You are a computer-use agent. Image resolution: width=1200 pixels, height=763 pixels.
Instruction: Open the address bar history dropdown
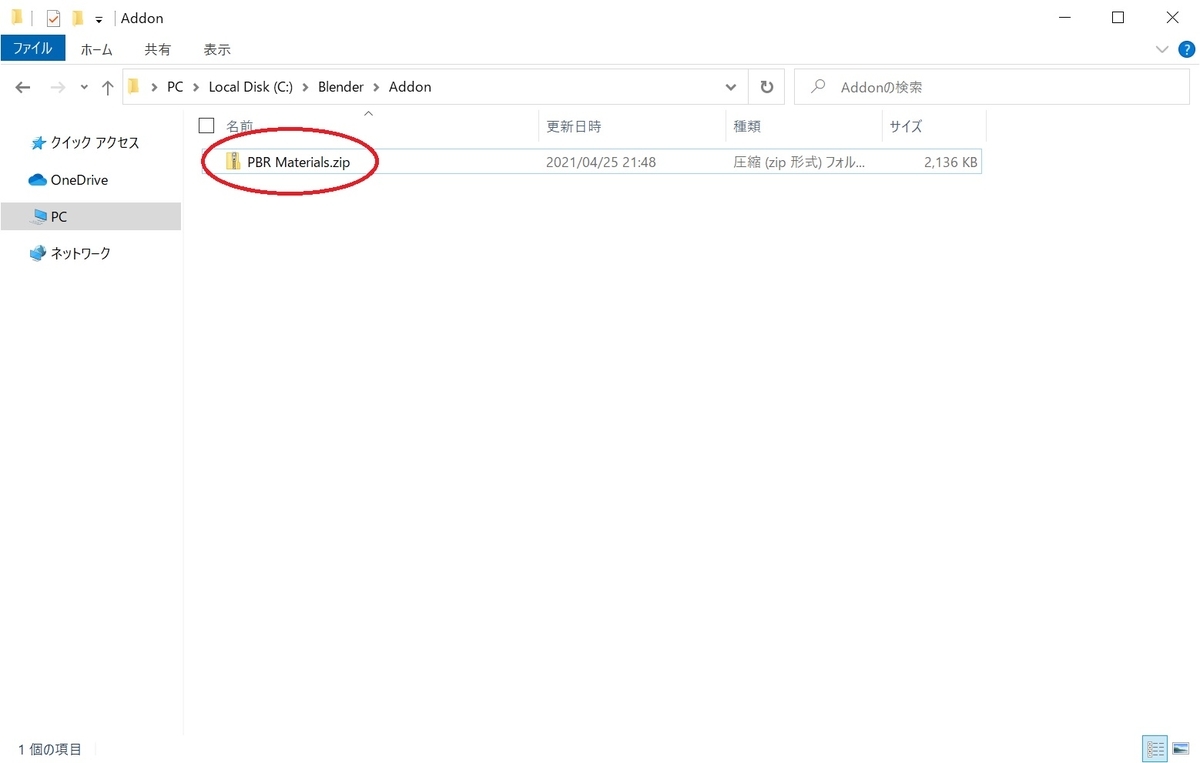pos(731,87)
